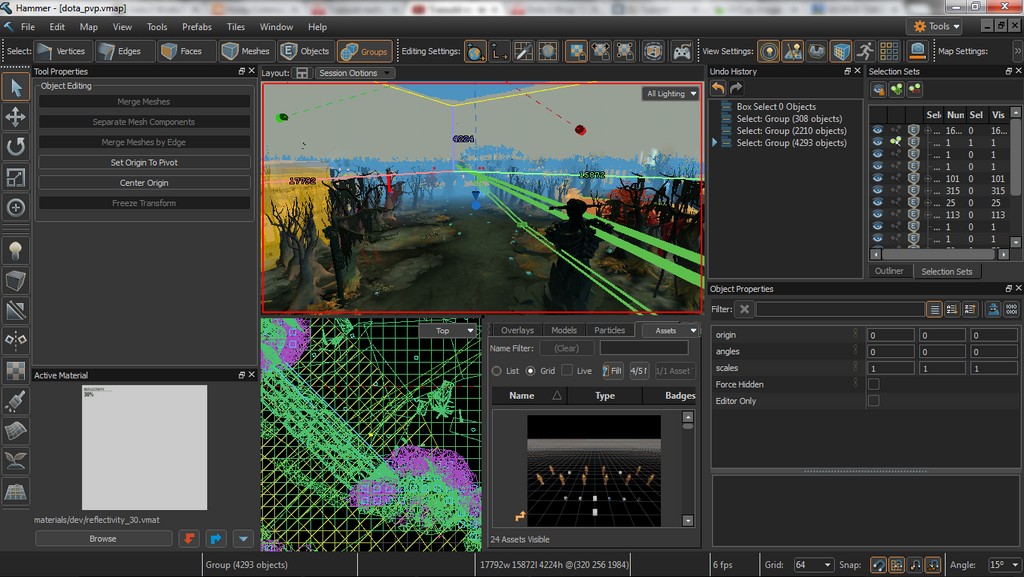Pick the Rotate tool in the left toolbar
The height and width of the screenshot is (577, 1024).
click(x=16, y=147)
